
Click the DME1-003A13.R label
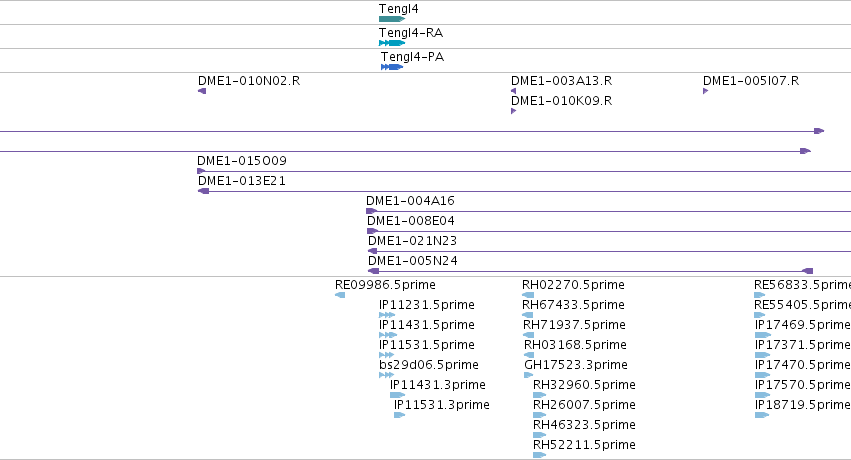561,81
